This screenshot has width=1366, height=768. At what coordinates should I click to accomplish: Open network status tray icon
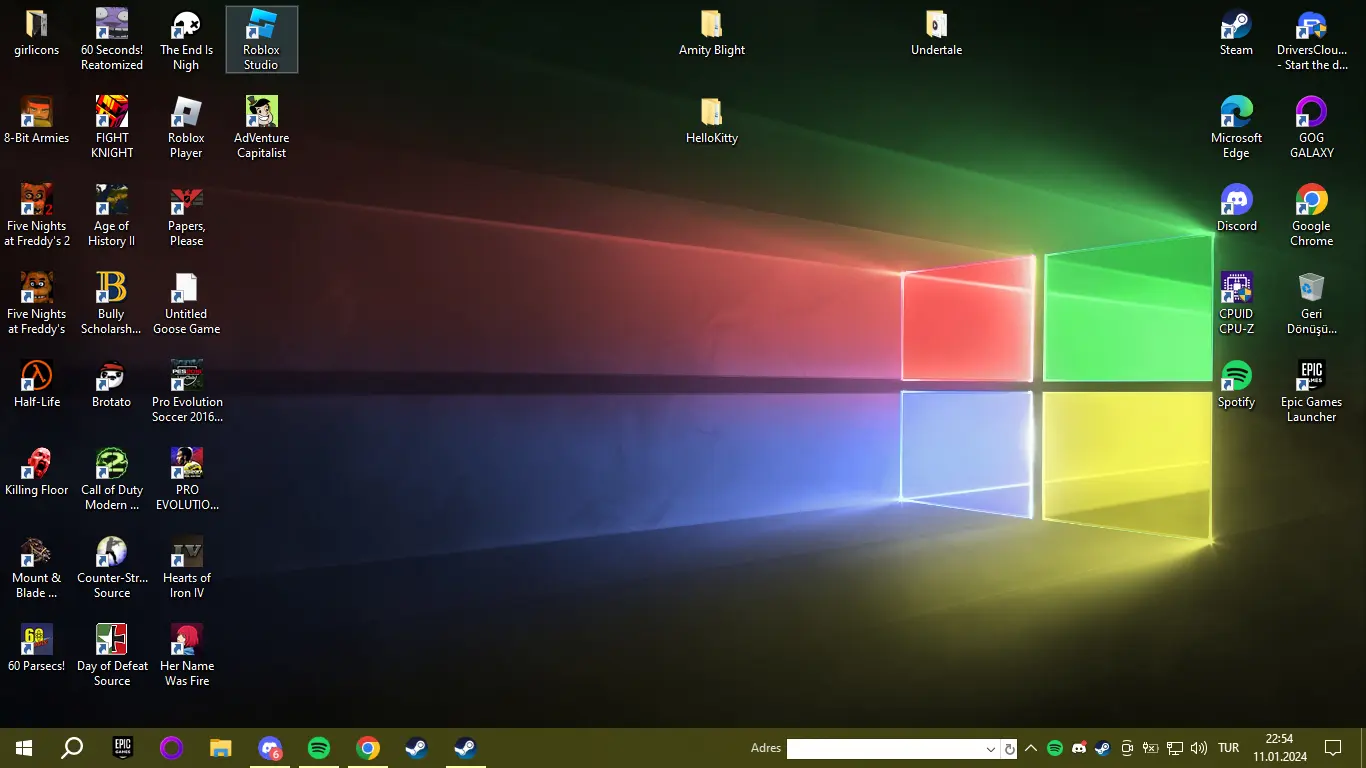click(x=1175, y=748)
